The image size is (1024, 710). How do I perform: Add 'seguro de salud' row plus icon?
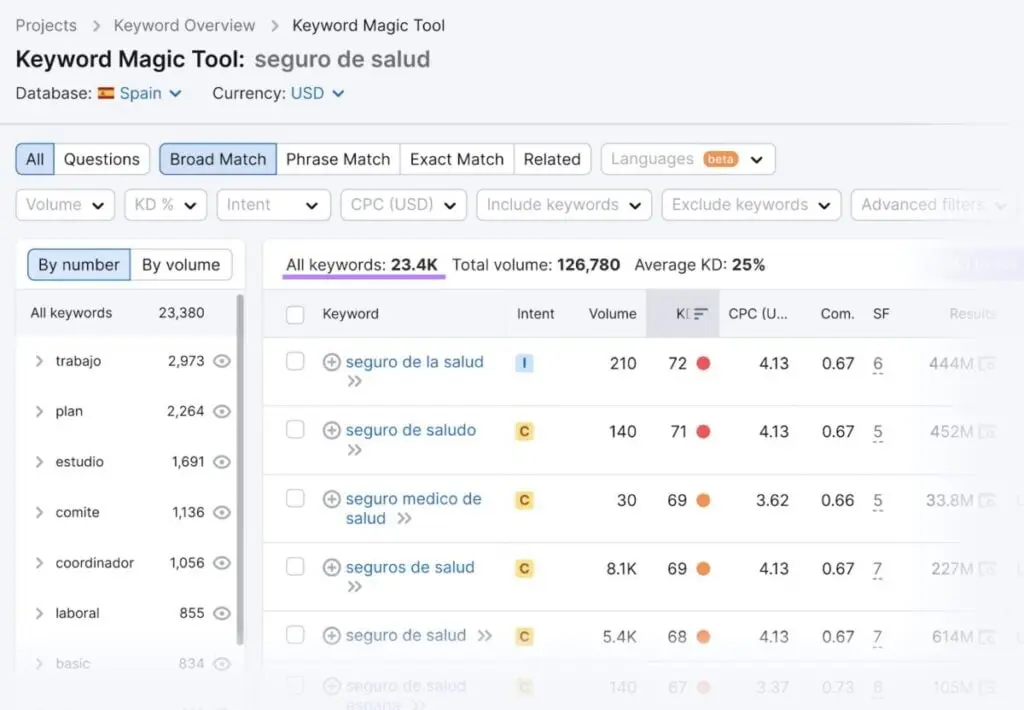(x=332, y=636)
